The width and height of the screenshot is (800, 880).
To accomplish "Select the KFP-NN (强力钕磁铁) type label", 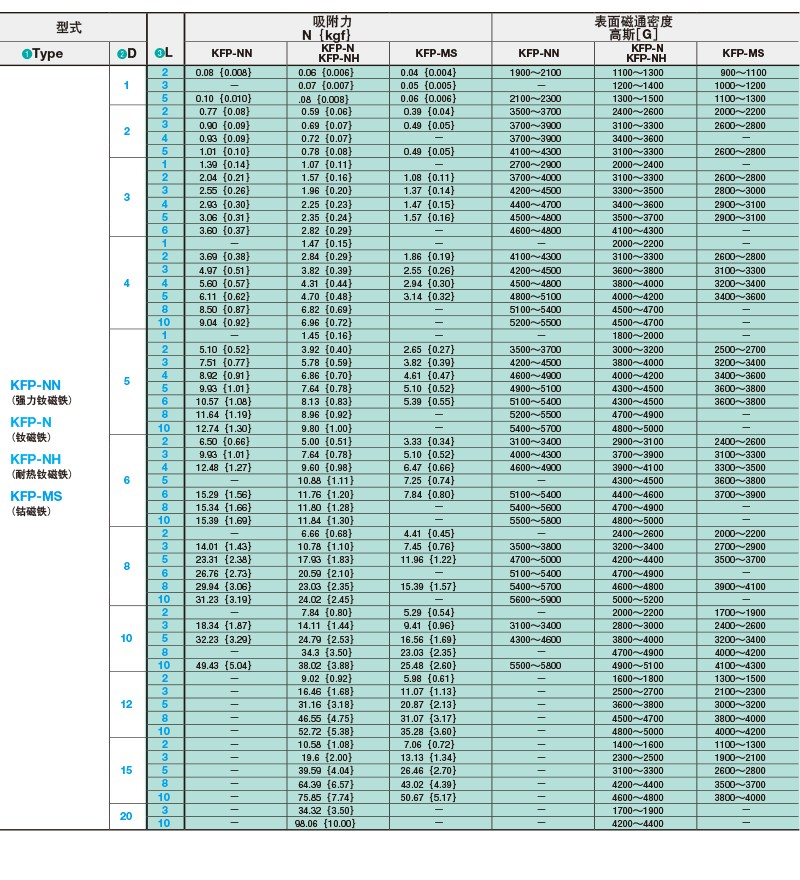I will 41,392.
